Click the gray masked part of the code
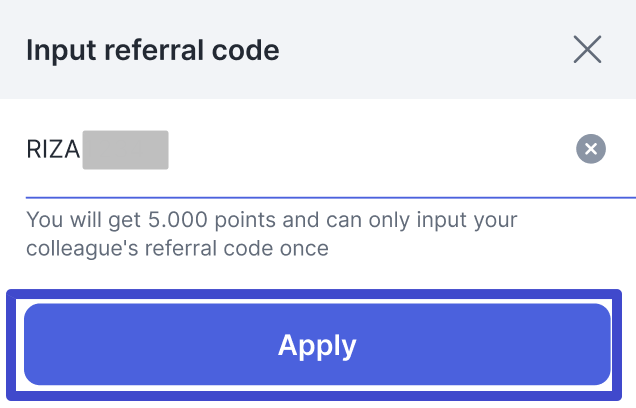 (125, 151)
